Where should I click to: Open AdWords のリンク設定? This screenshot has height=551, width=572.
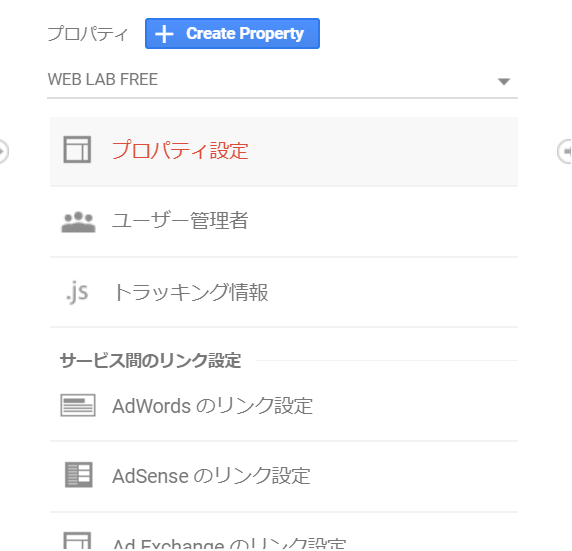[284, 406]
